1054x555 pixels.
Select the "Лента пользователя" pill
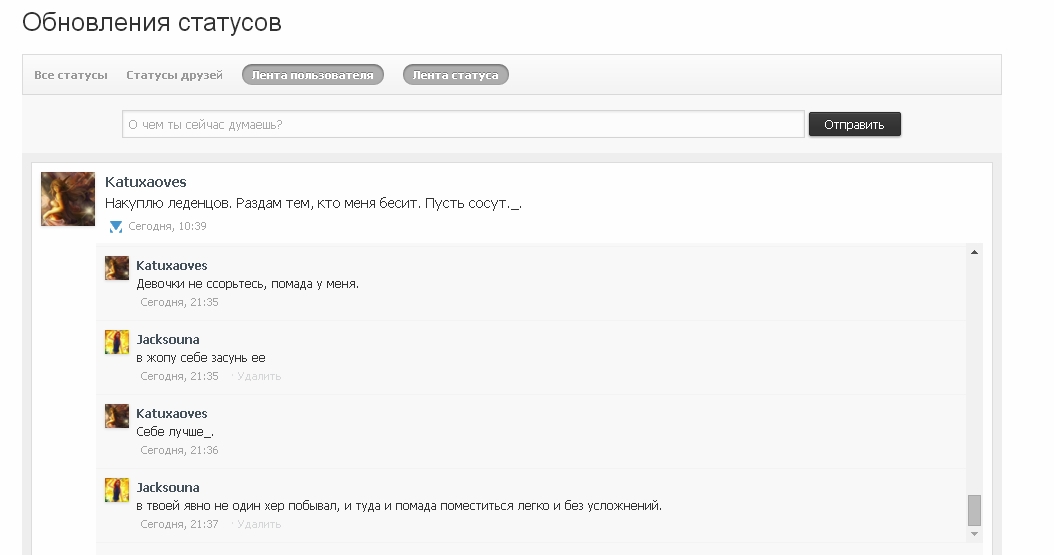(312, 75)
